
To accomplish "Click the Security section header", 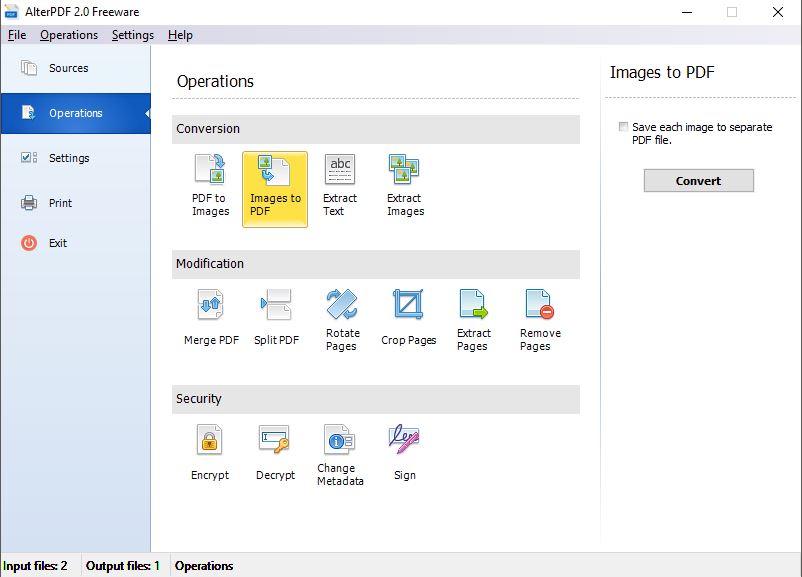I will coord(376,399).
